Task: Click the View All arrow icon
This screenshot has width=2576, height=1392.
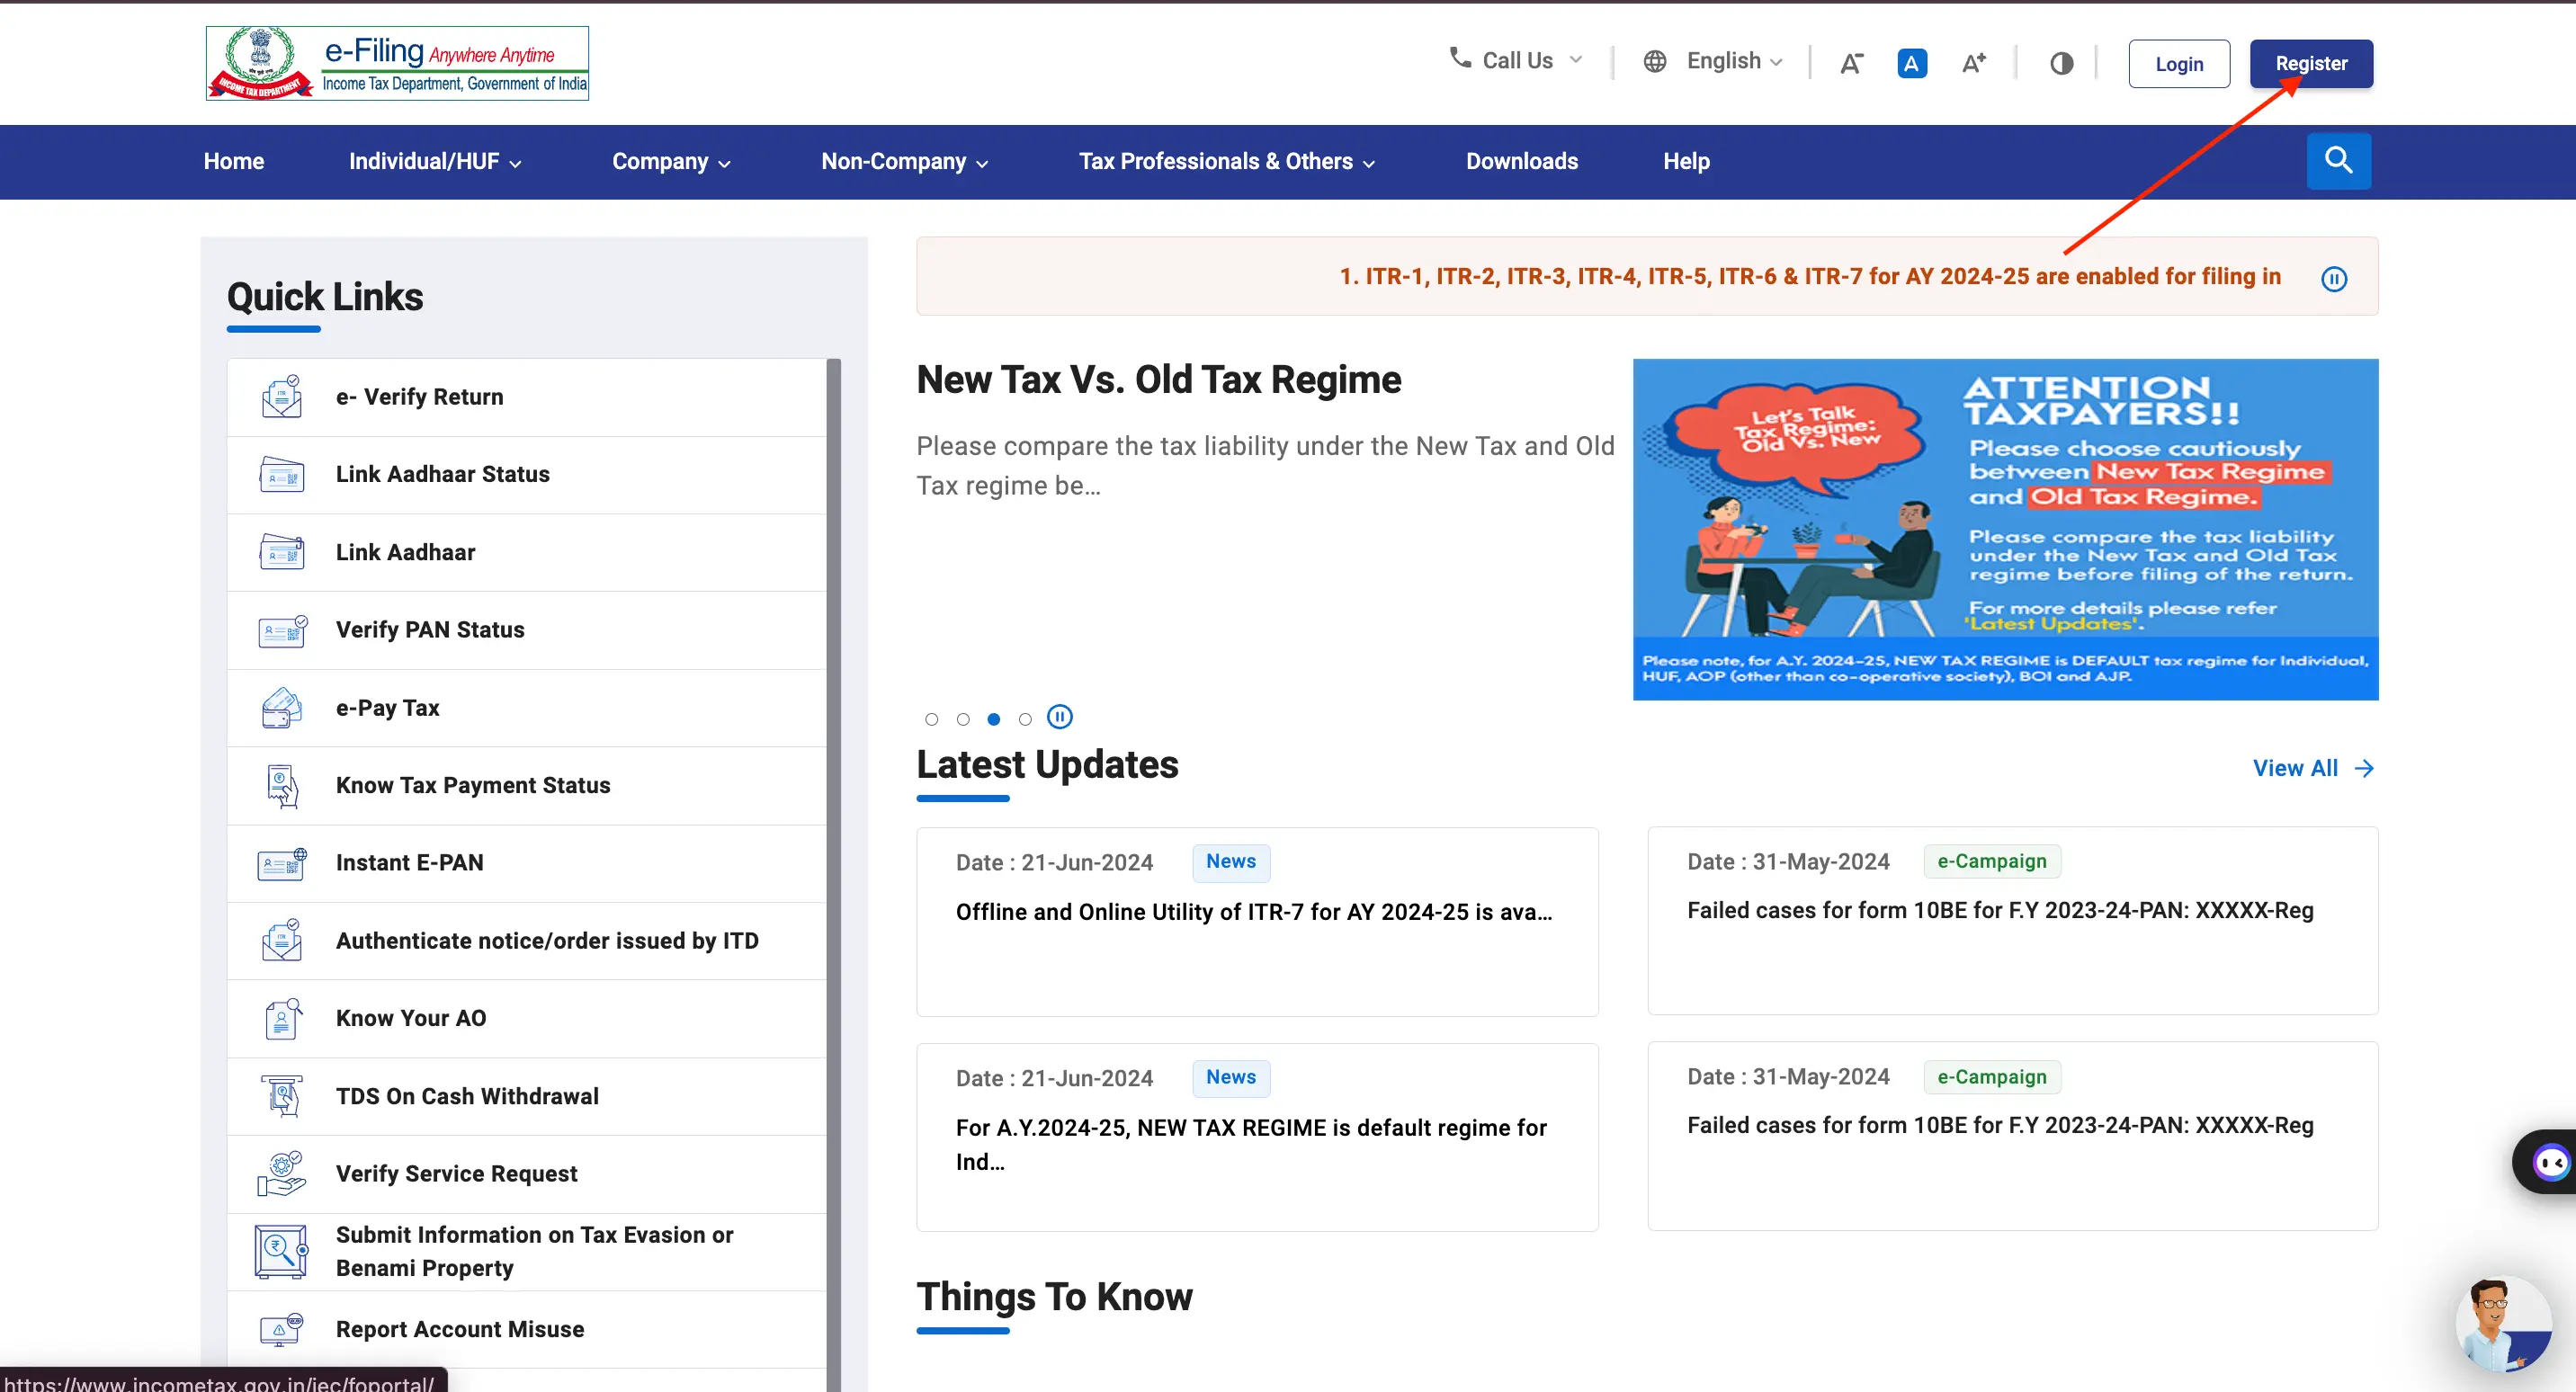Action: (x=2364, y=768)
